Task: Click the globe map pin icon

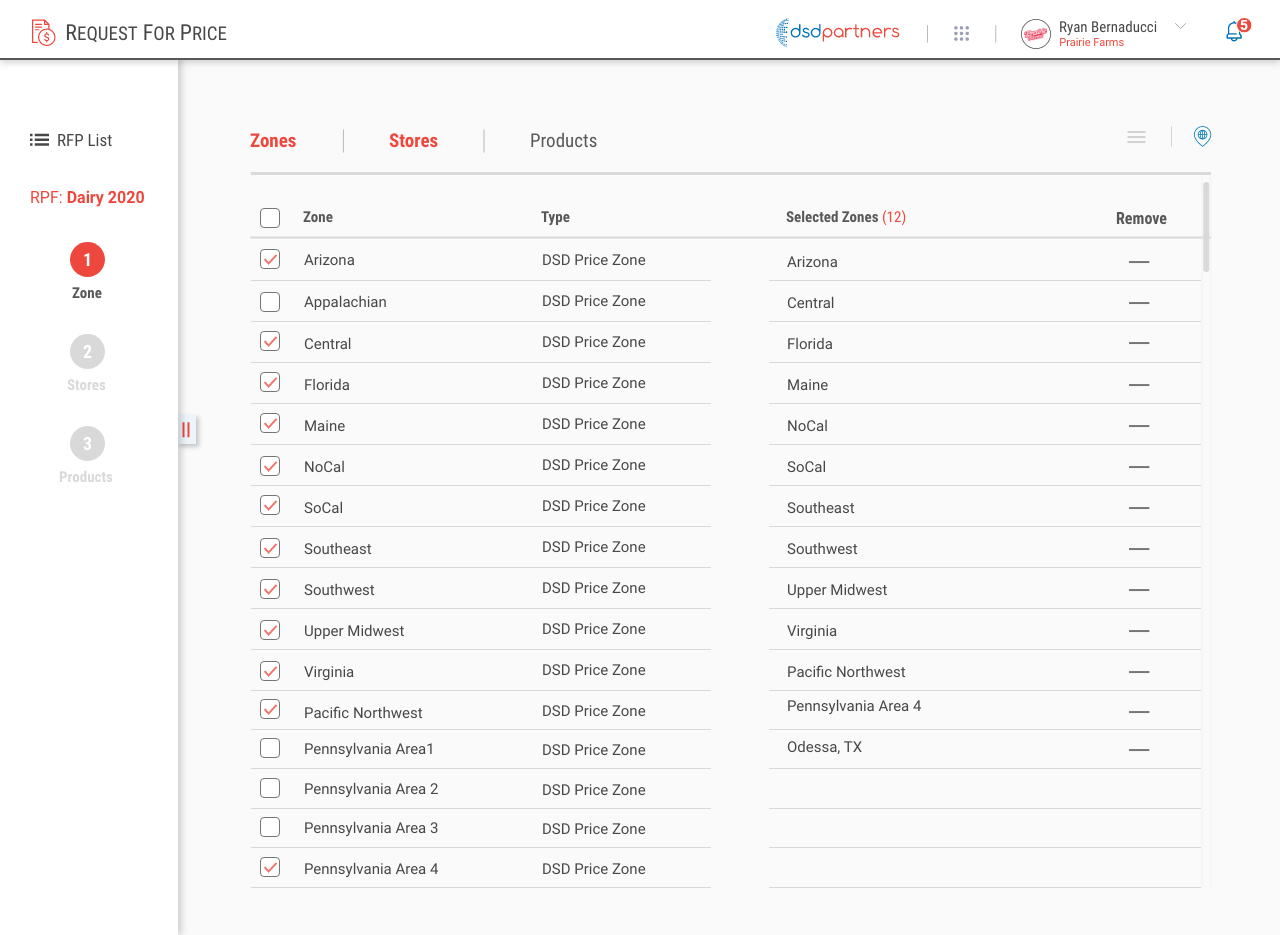Action: point(1202,136)
